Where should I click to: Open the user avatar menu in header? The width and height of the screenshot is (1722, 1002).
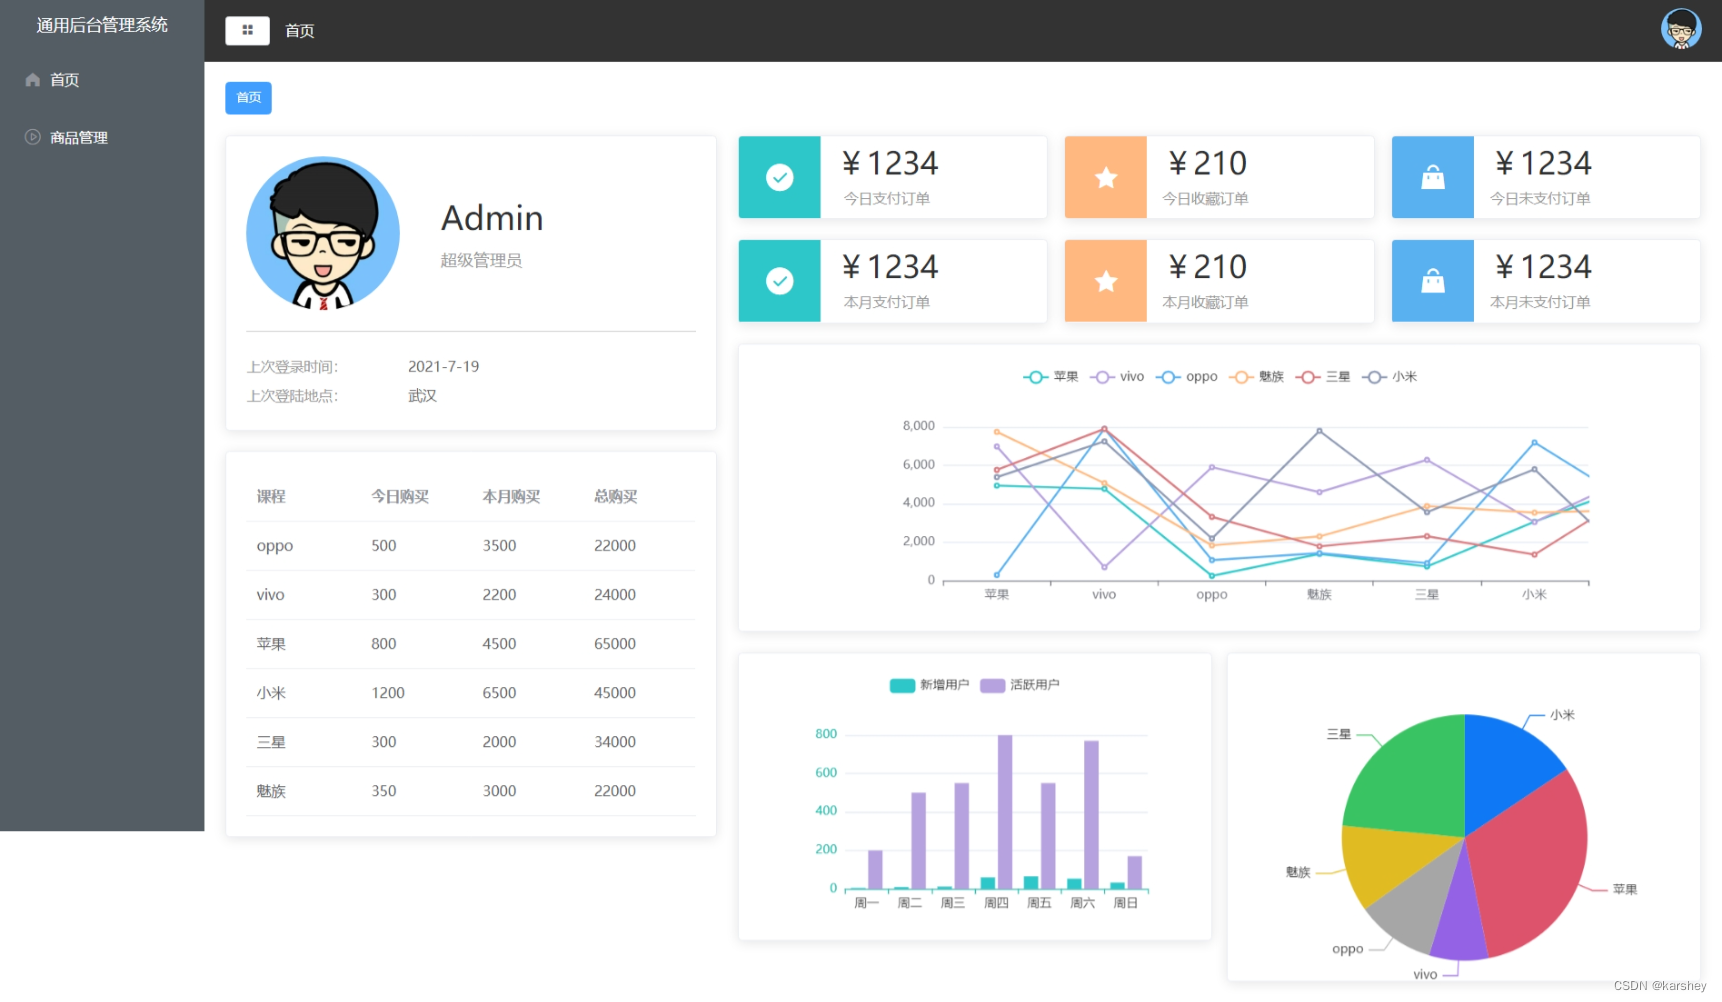coord(1680,29)
